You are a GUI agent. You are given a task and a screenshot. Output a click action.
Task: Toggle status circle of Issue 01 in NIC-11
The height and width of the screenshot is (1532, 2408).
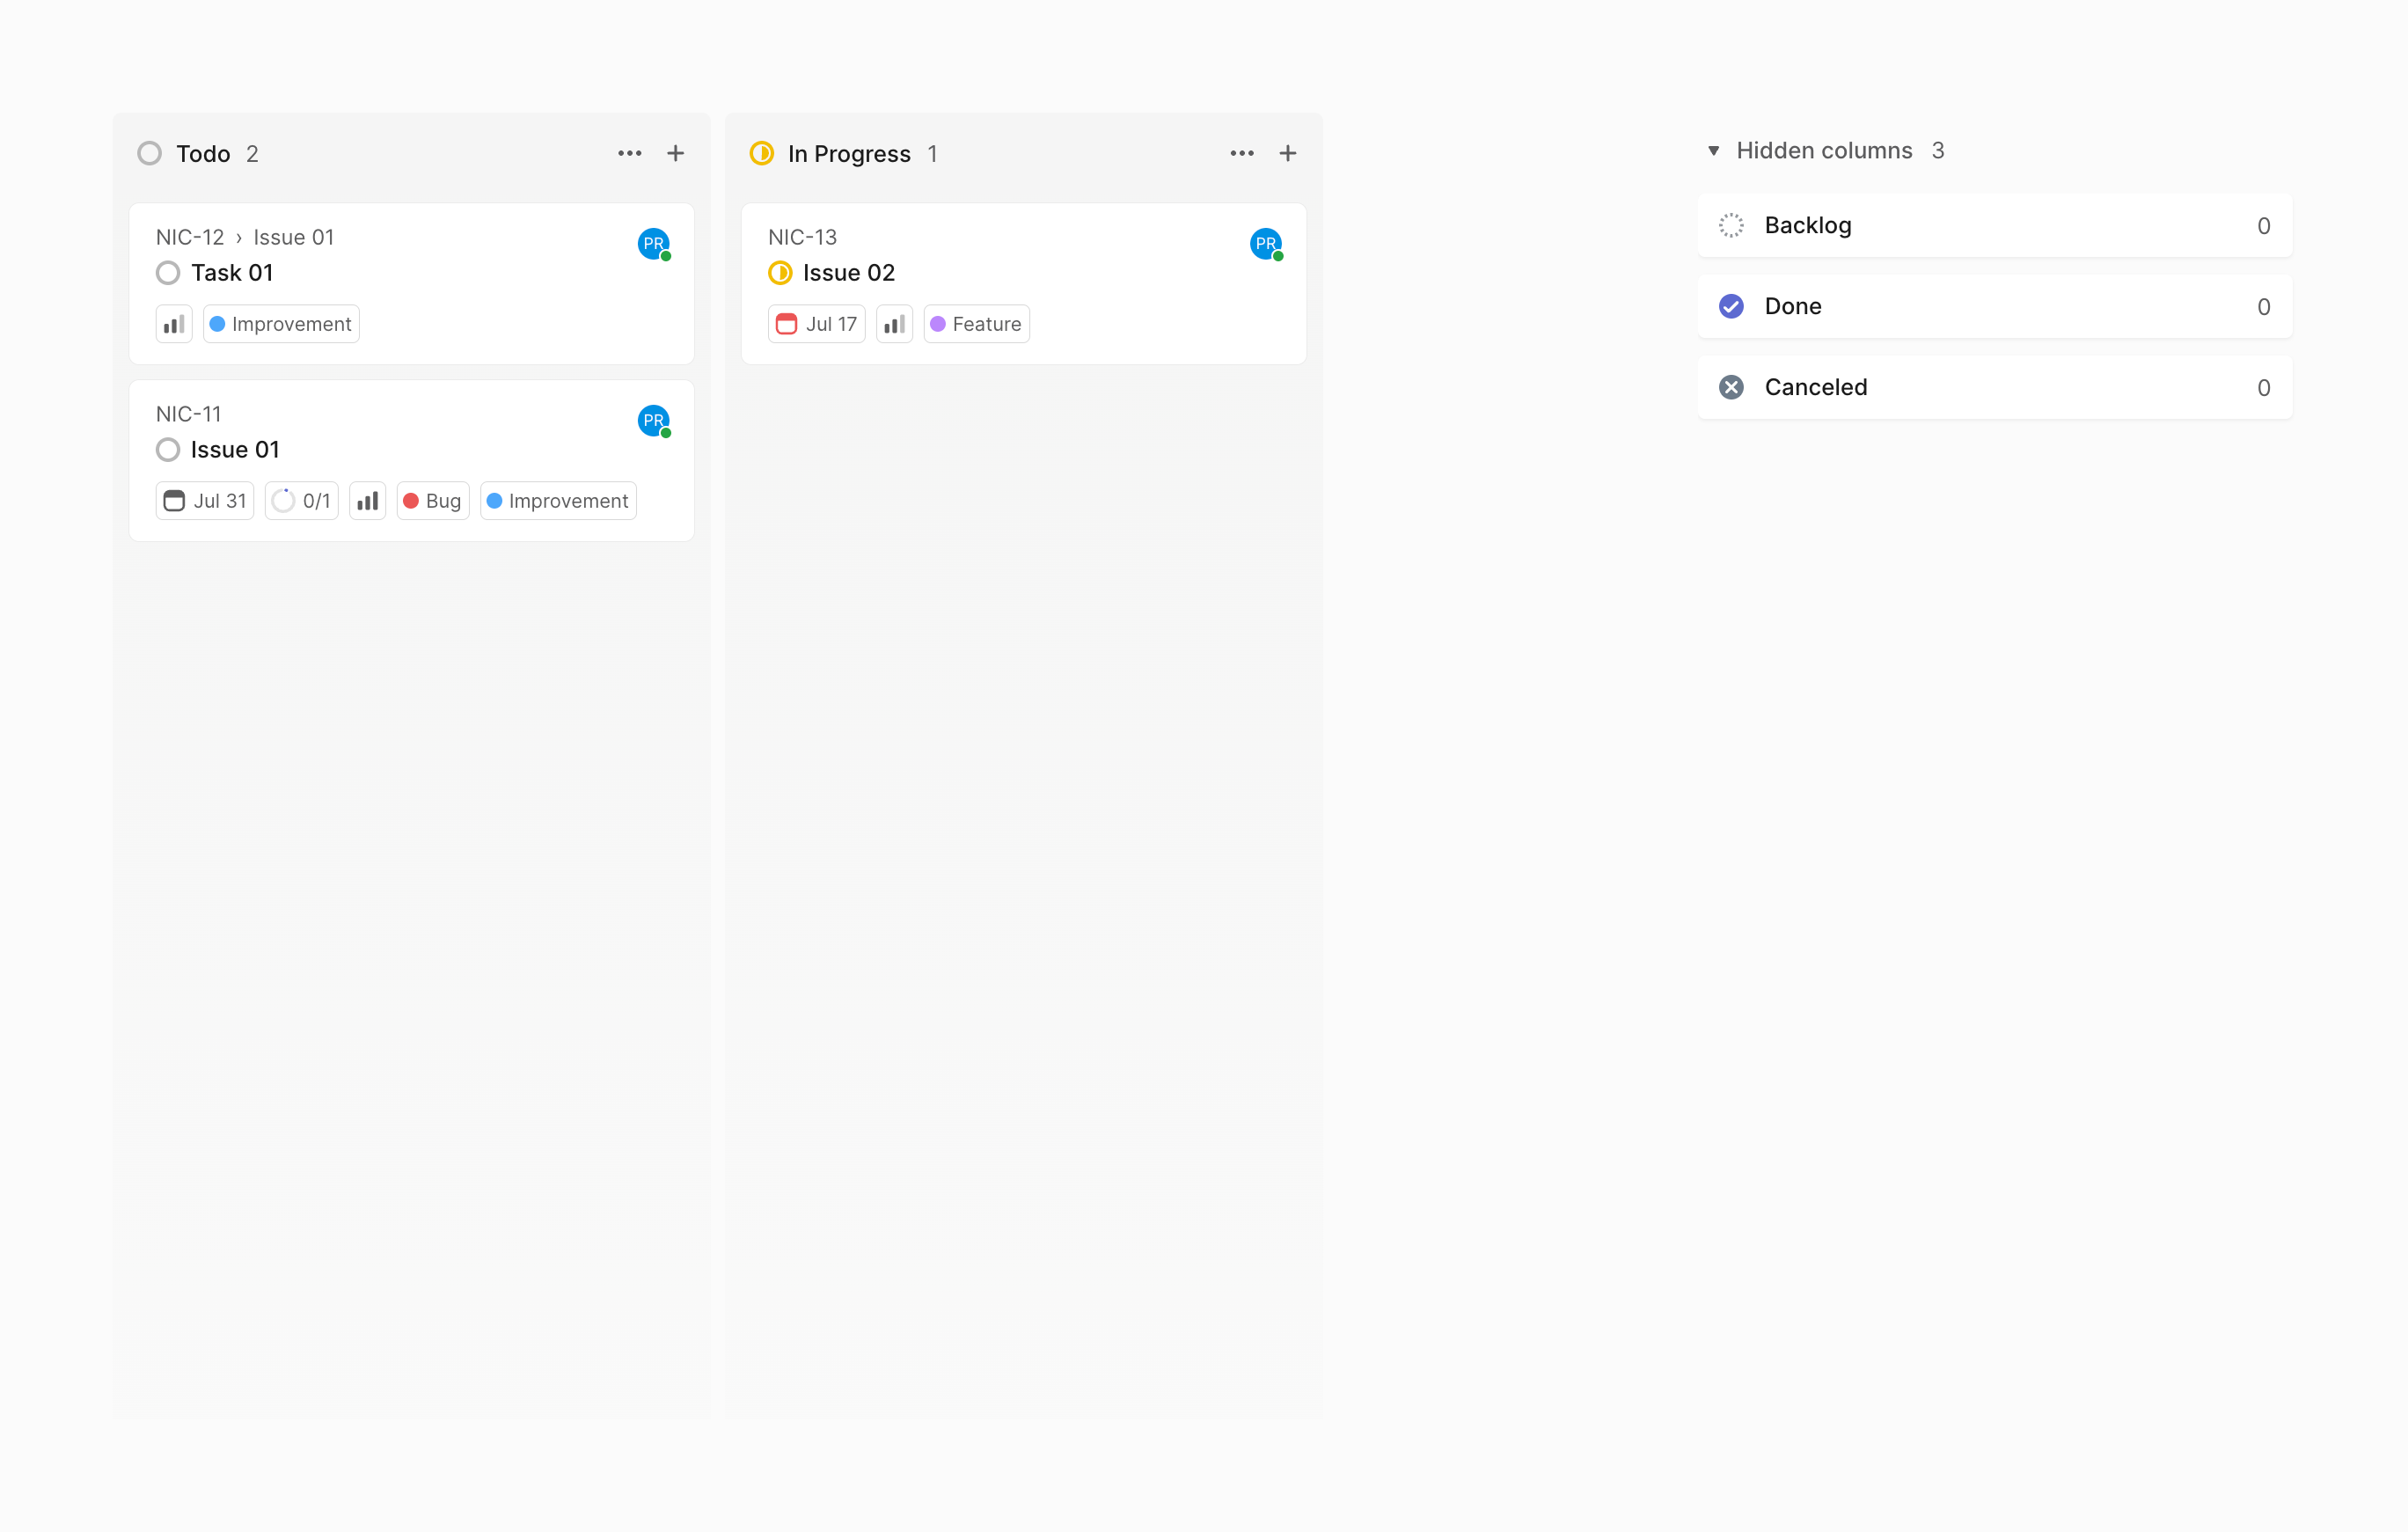(168, 450)
